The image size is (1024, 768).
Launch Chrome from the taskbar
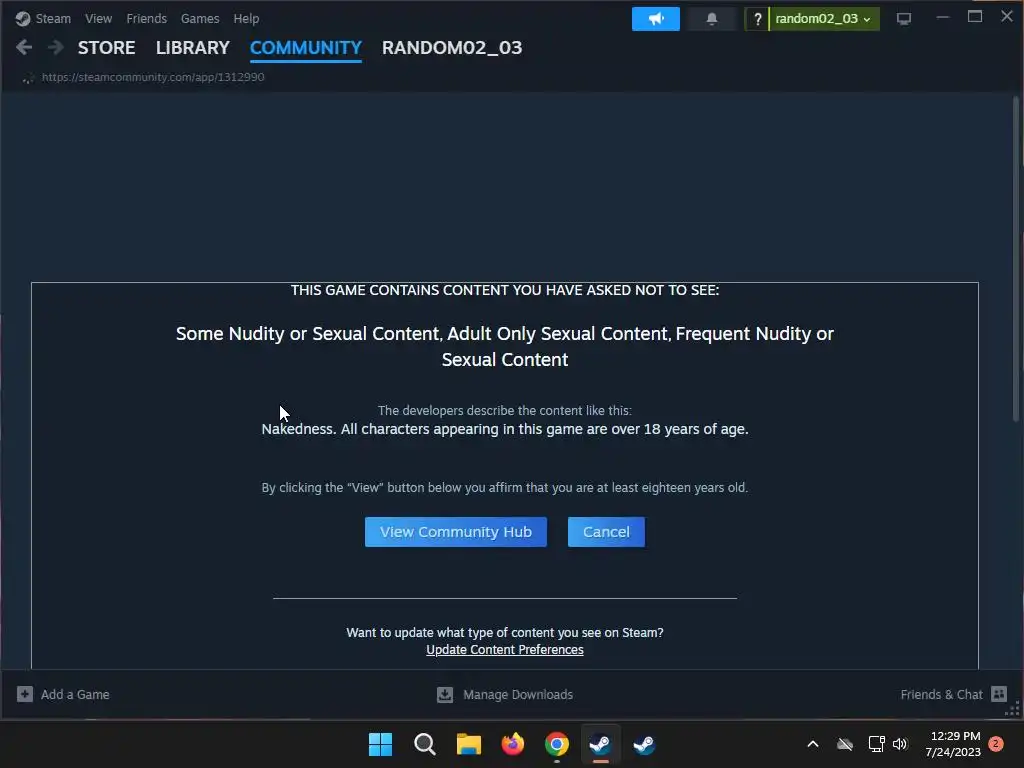point(557,744)
